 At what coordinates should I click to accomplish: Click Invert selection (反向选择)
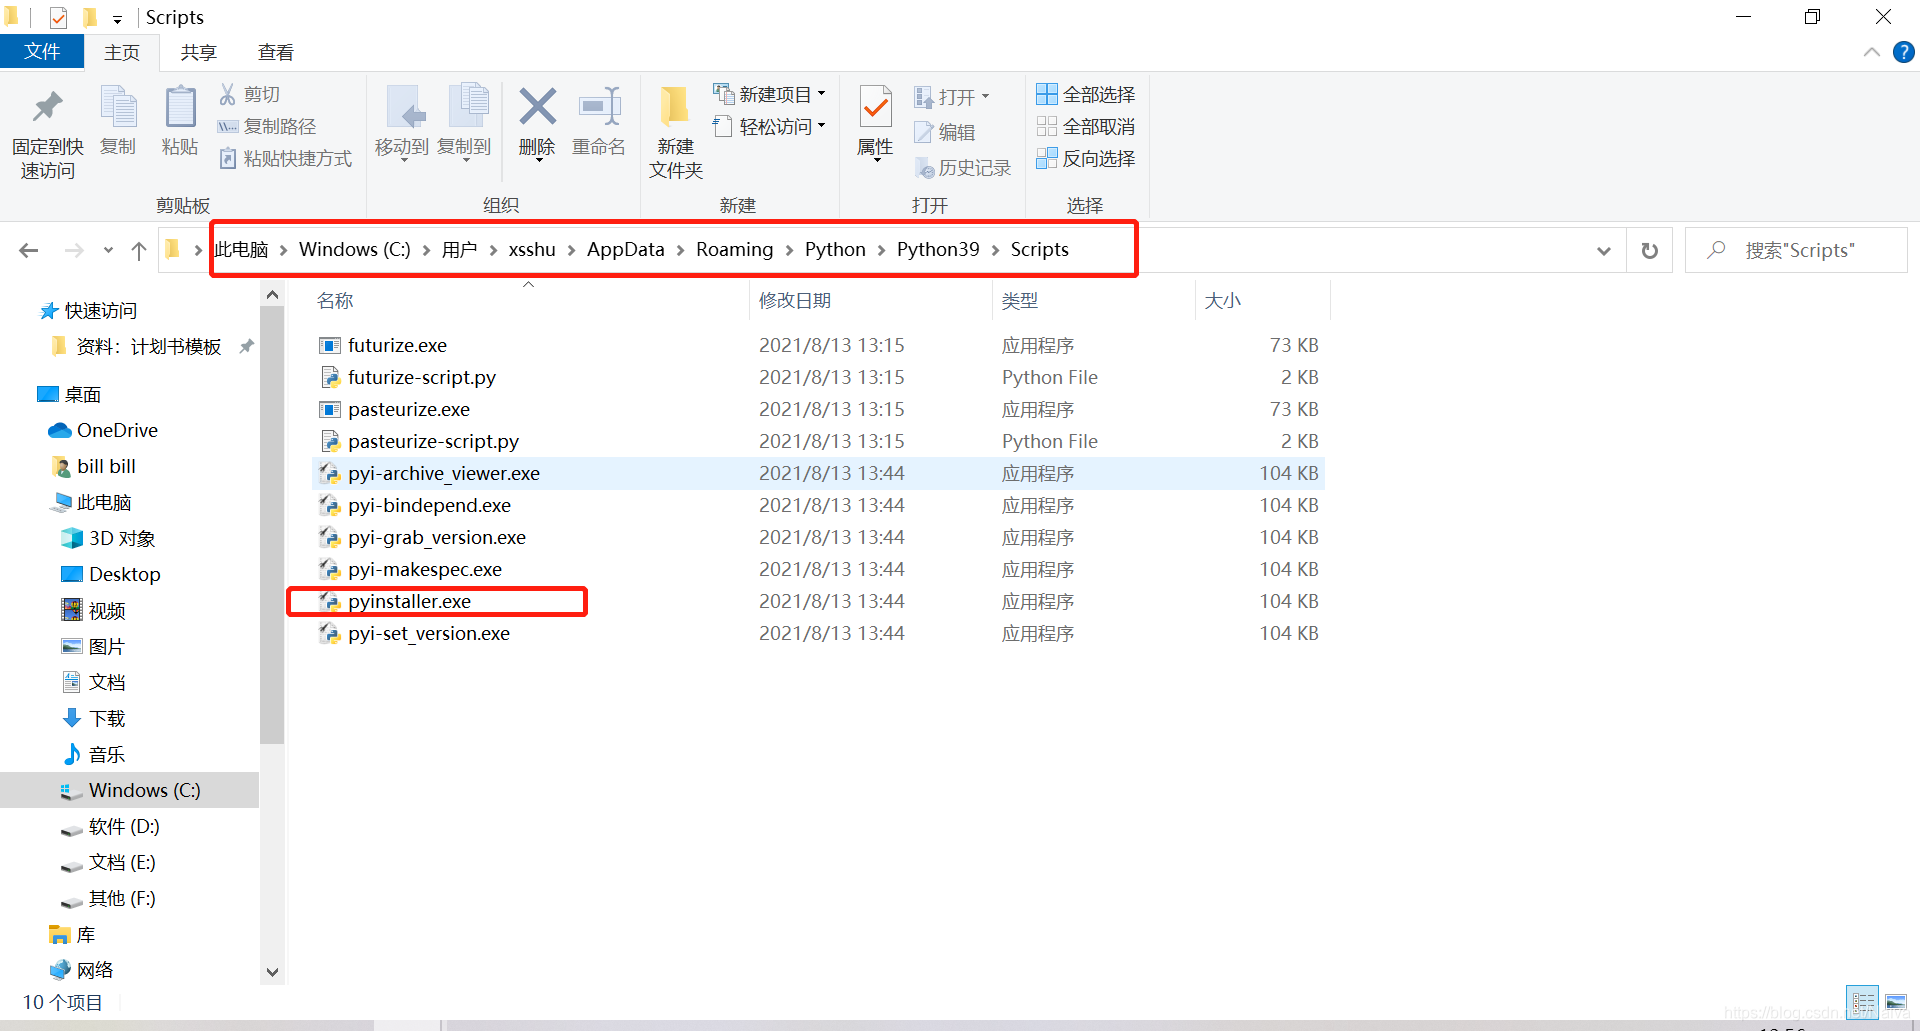tap(1086, 158)
